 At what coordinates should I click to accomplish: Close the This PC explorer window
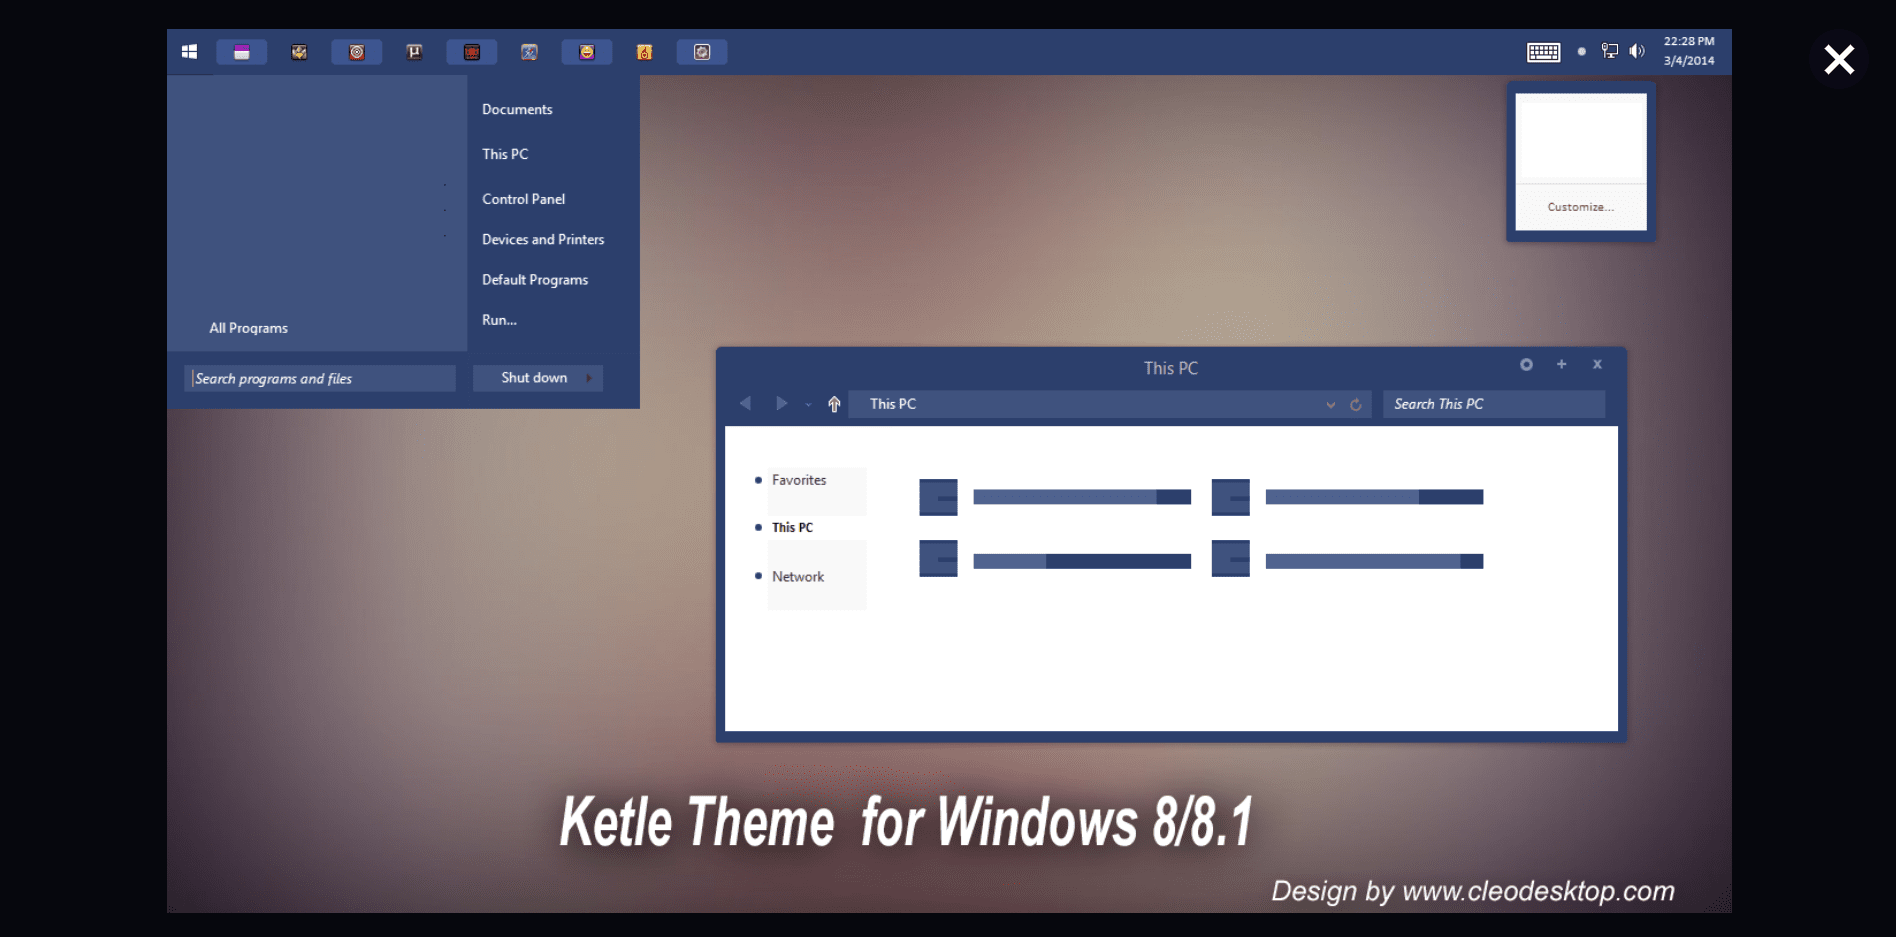point(1597,364)
